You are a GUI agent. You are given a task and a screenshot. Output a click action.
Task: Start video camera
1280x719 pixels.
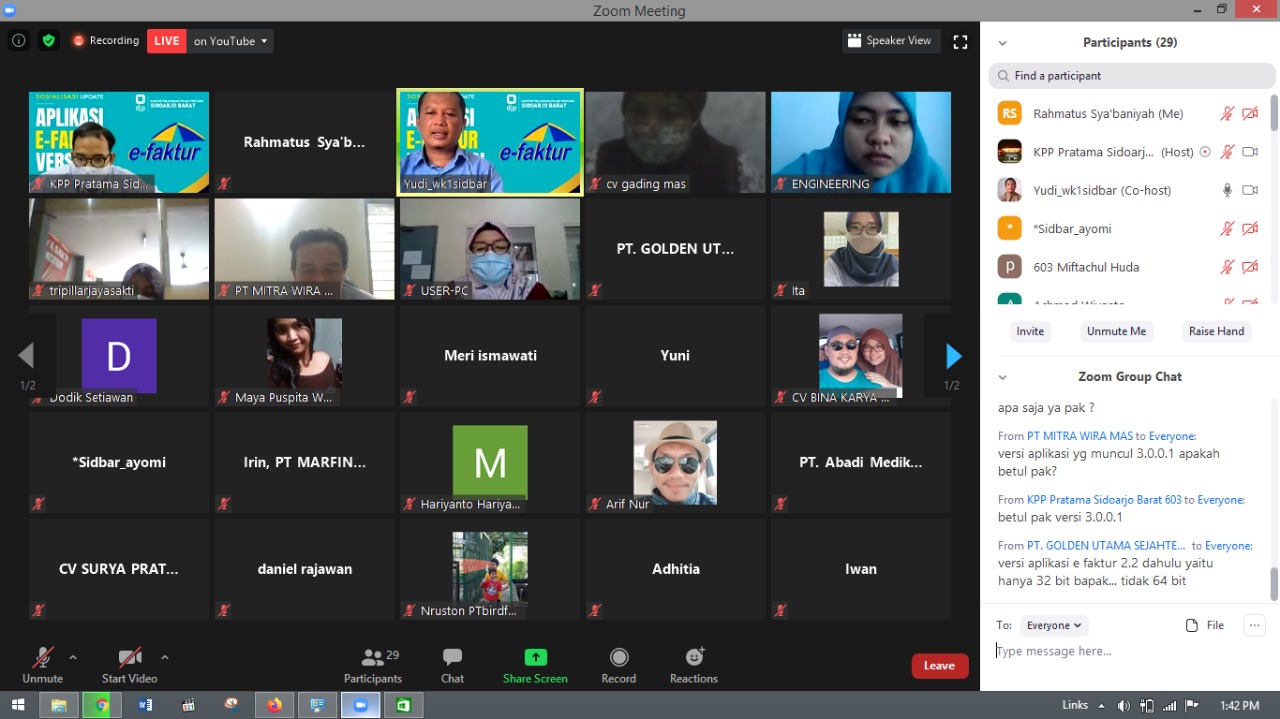click(129, 665)
